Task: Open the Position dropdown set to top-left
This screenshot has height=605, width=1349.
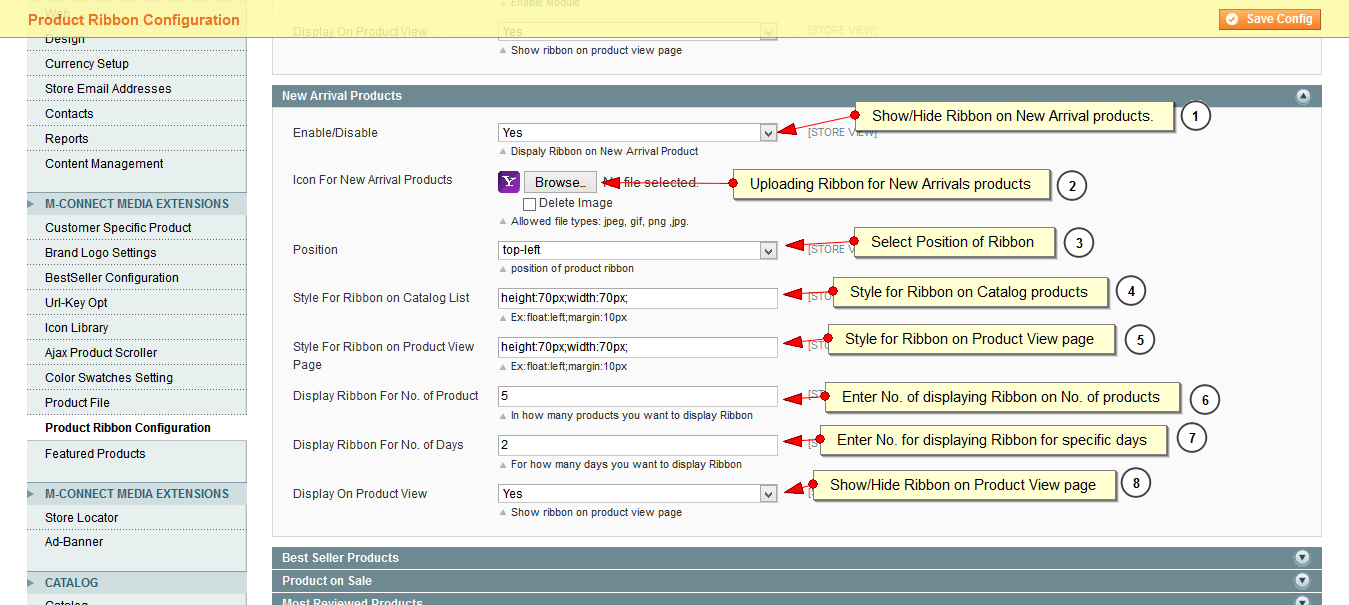Action: pyautogui.click(x=637, y=250)
